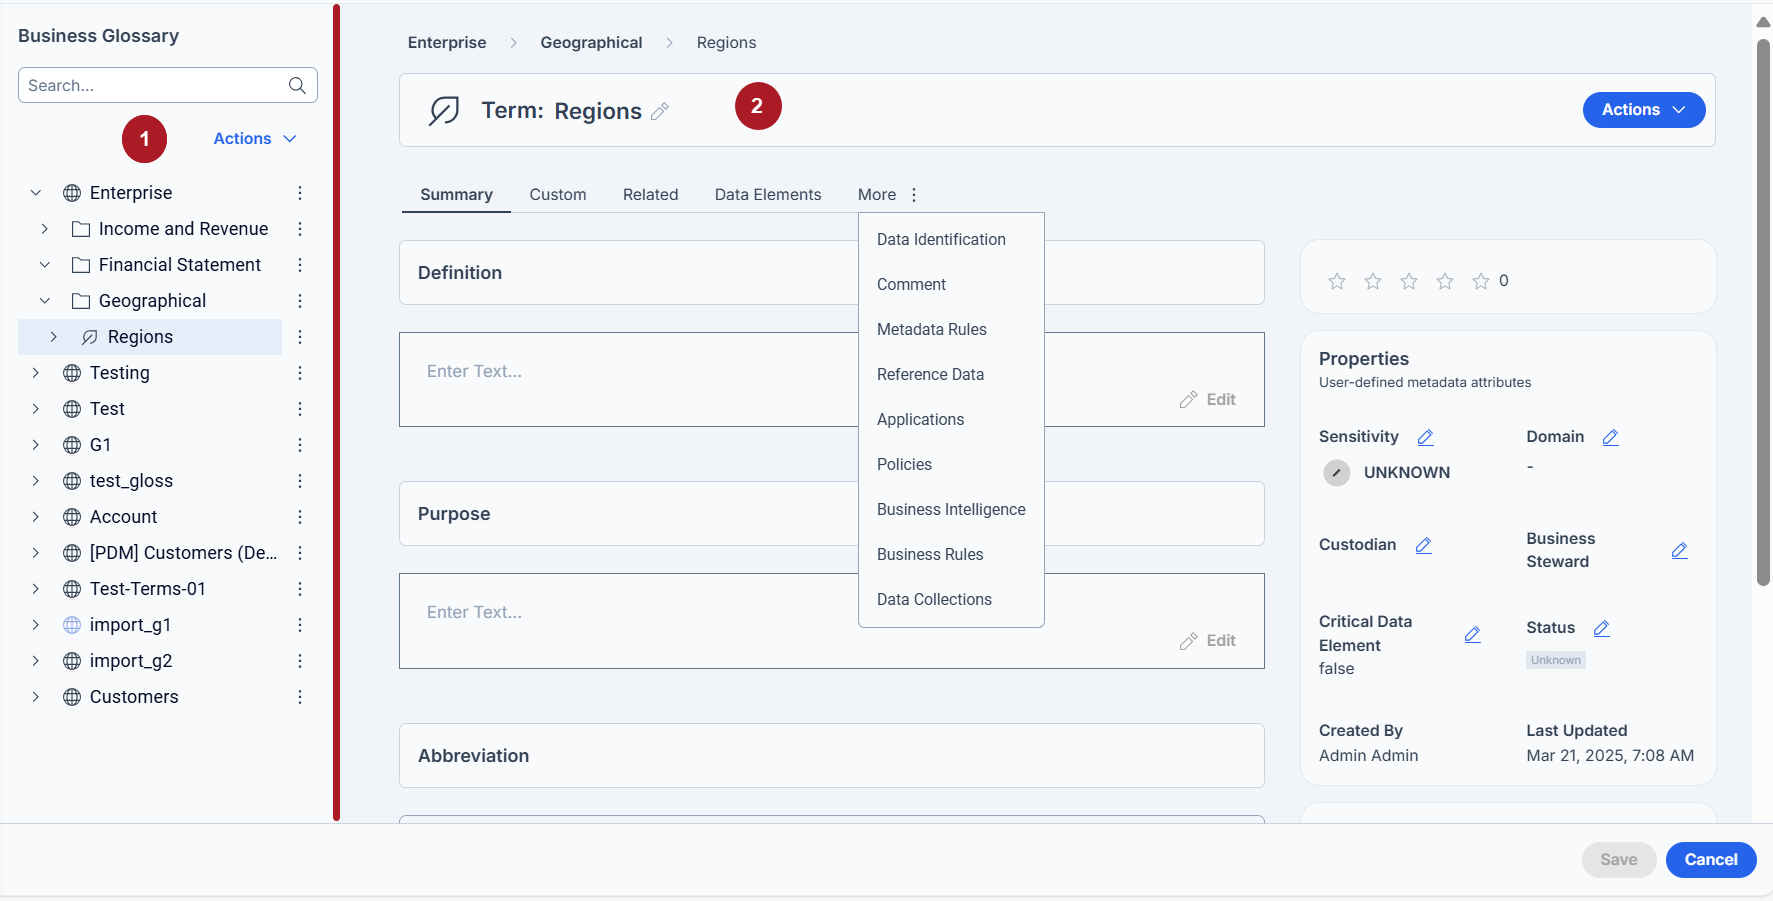
Task: Click Edit in the Definition text box
Action: [x=1208, y=399]
